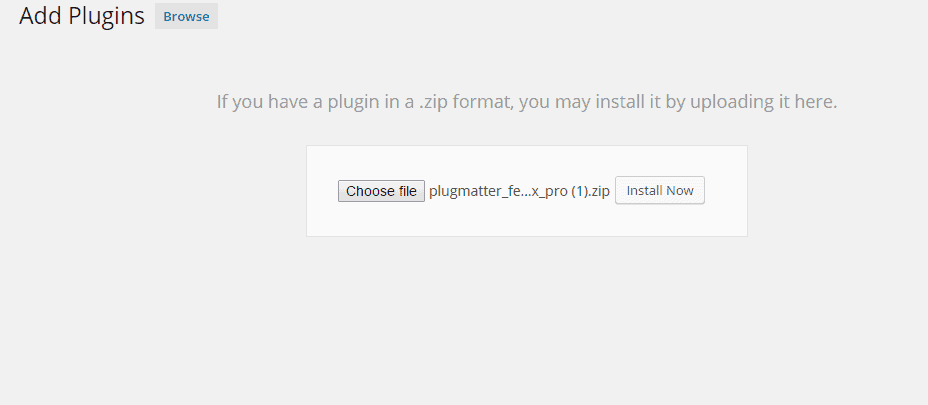The width and height of the screenshot is (928, 405).
Task: Click the Browse button beside Add Plugins
Action: (x=186, y=17)
